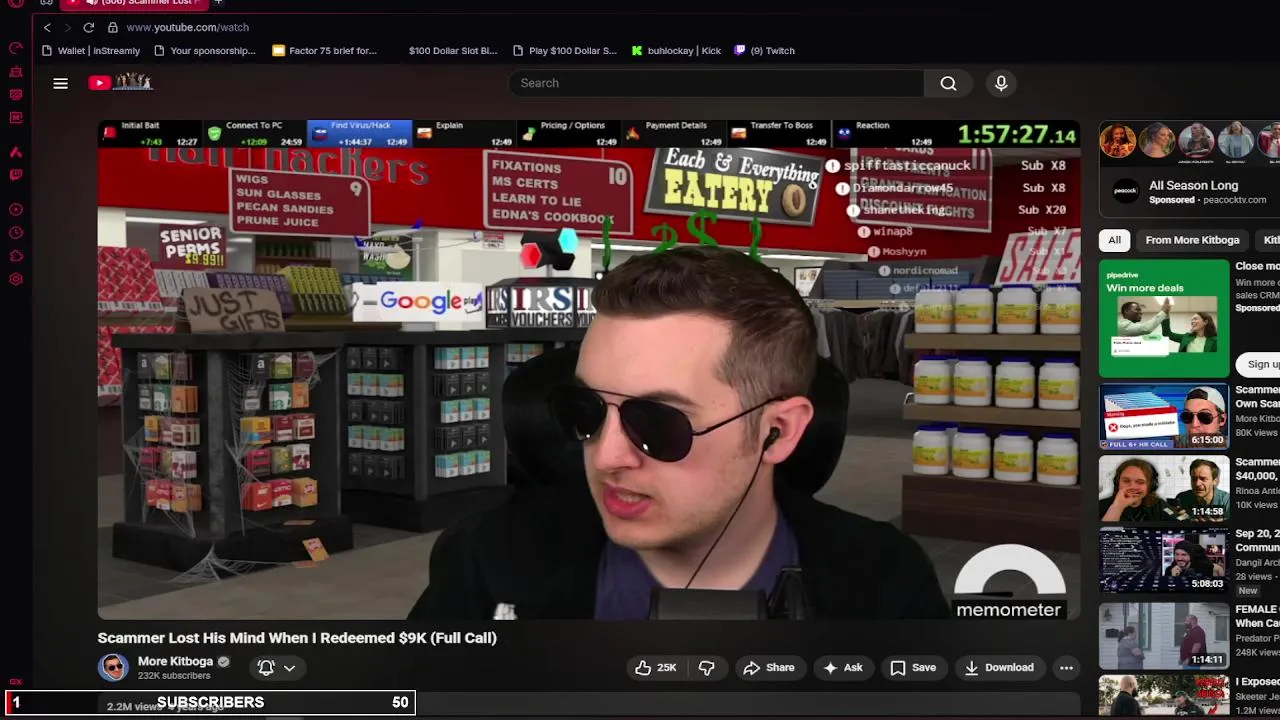Viewport: 1280px width, 720px height.
Task: Click the site padlock security icon
Action: [113, 27]
